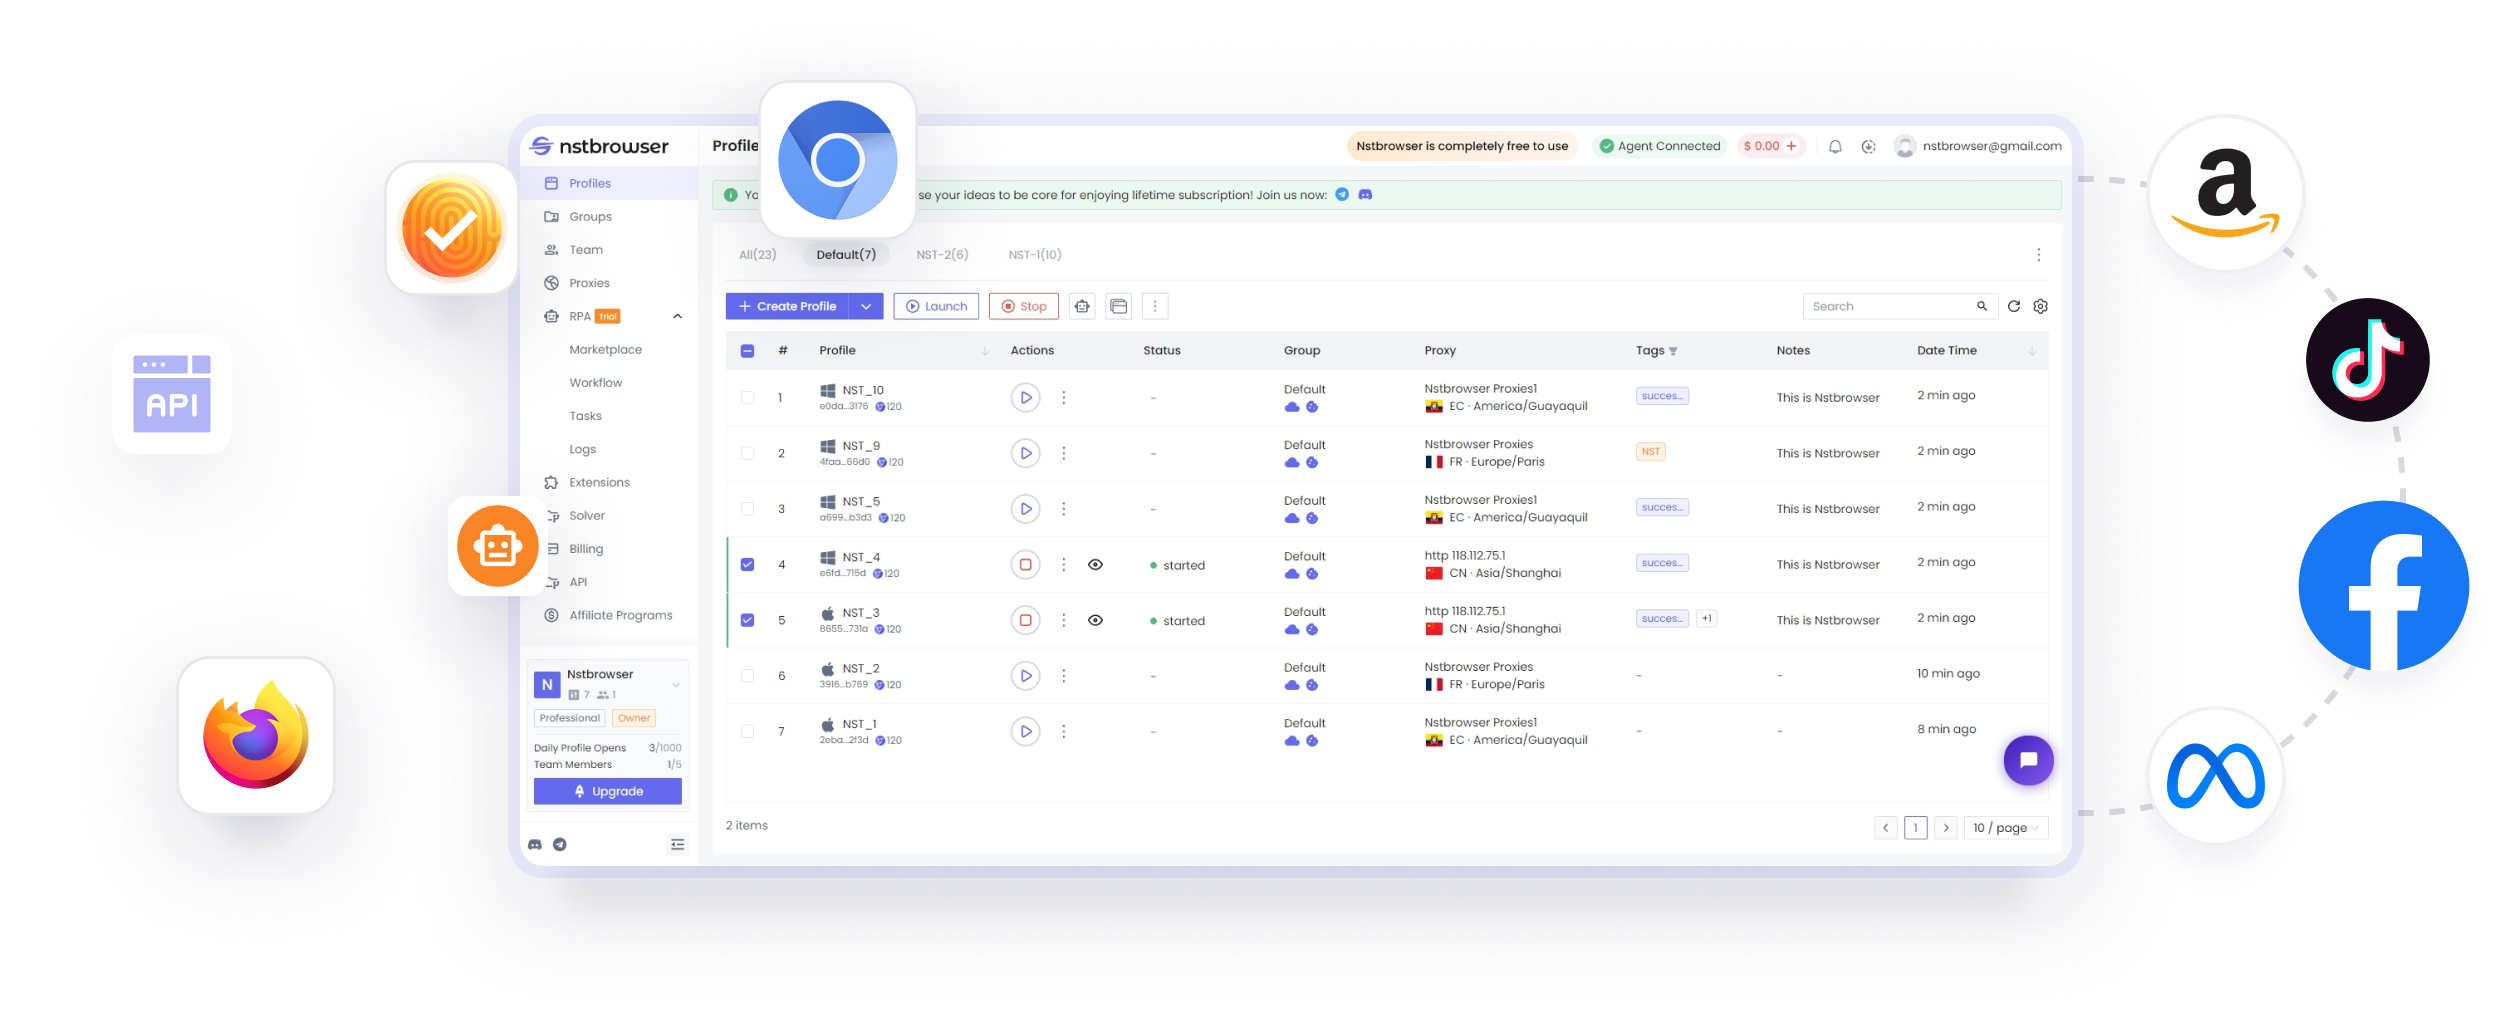Click the refresh icon beside search

(2013, 306)
